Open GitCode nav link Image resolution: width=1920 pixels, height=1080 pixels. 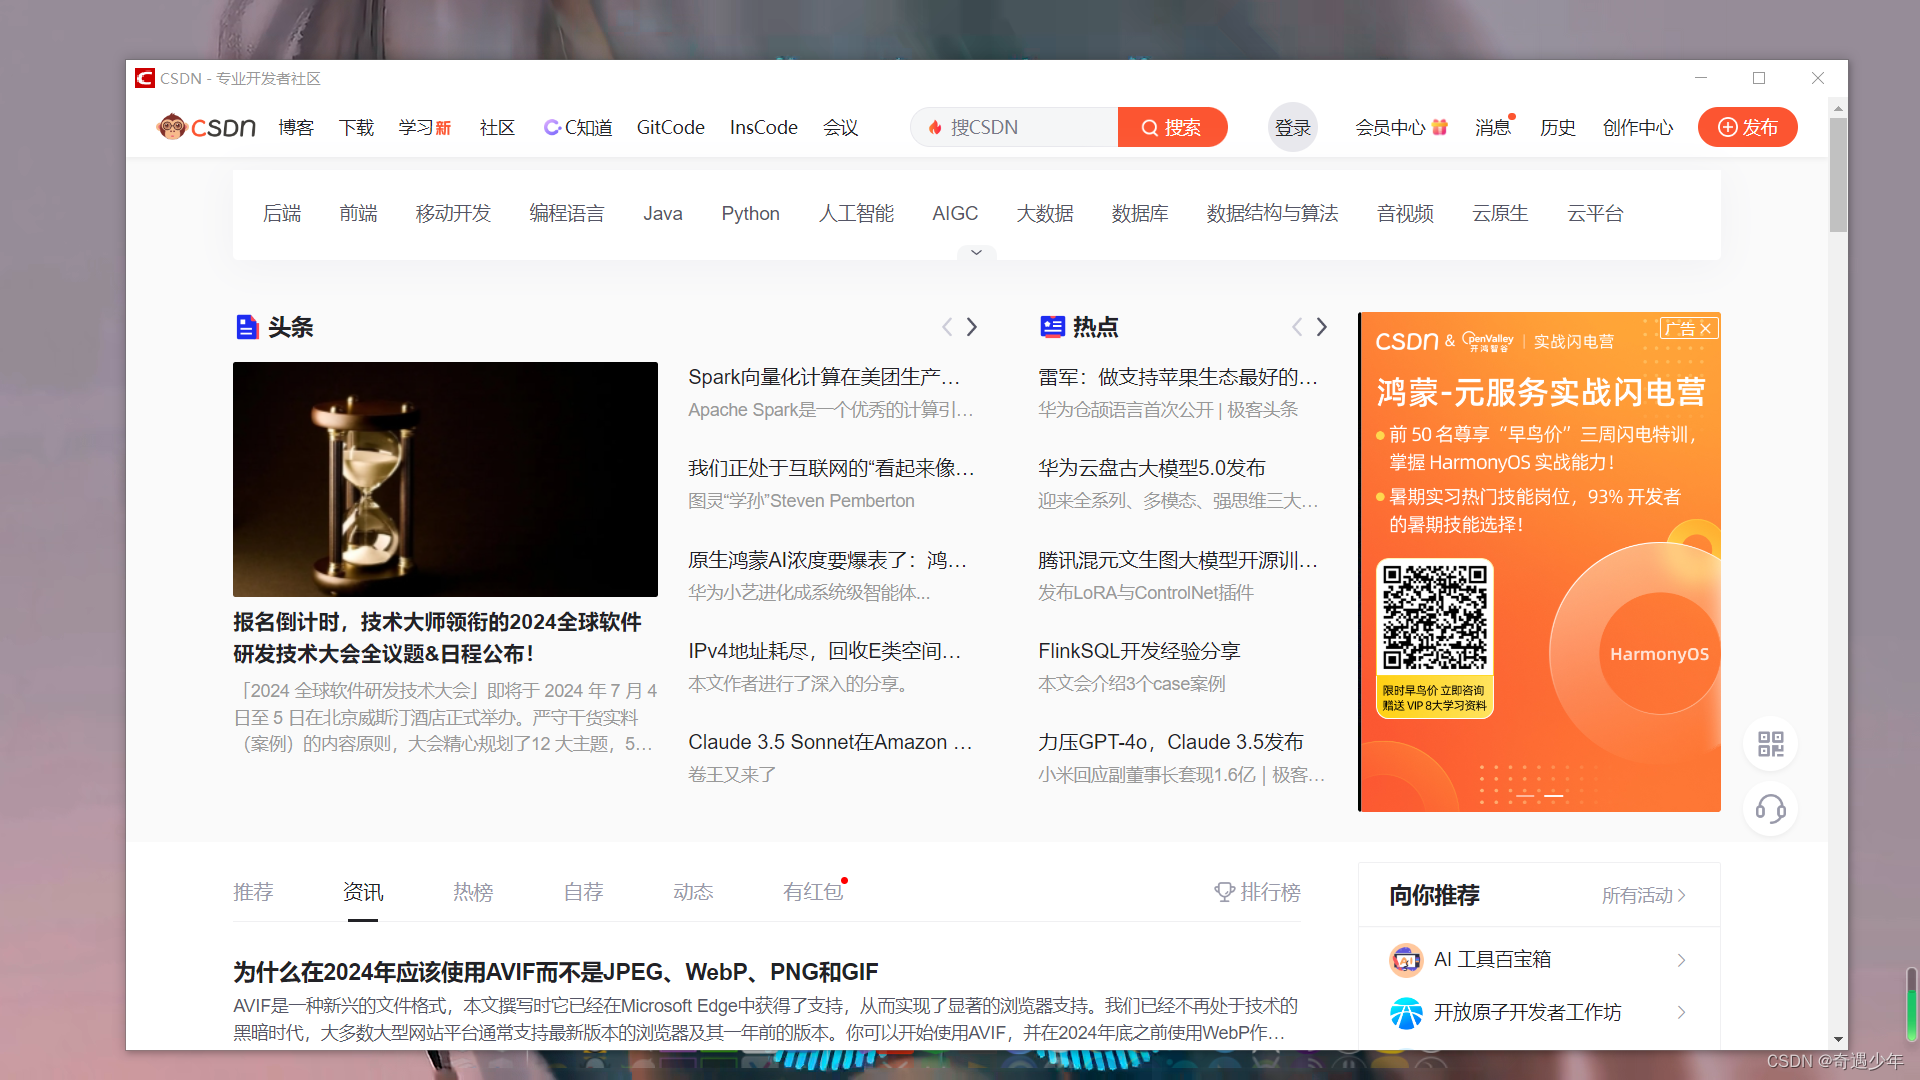click(x=671, y=127)
